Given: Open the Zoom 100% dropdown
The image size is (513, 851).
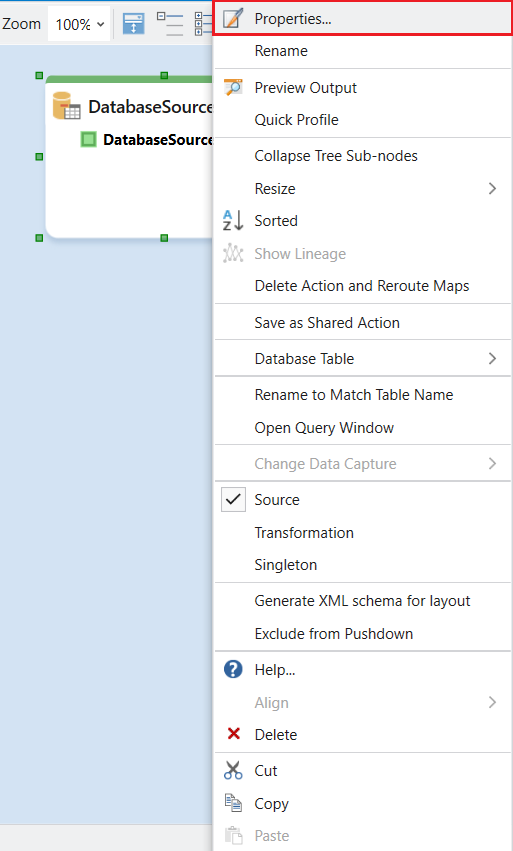Looking at the screenshot, I should pyautogui.click(x=79, y=24).
